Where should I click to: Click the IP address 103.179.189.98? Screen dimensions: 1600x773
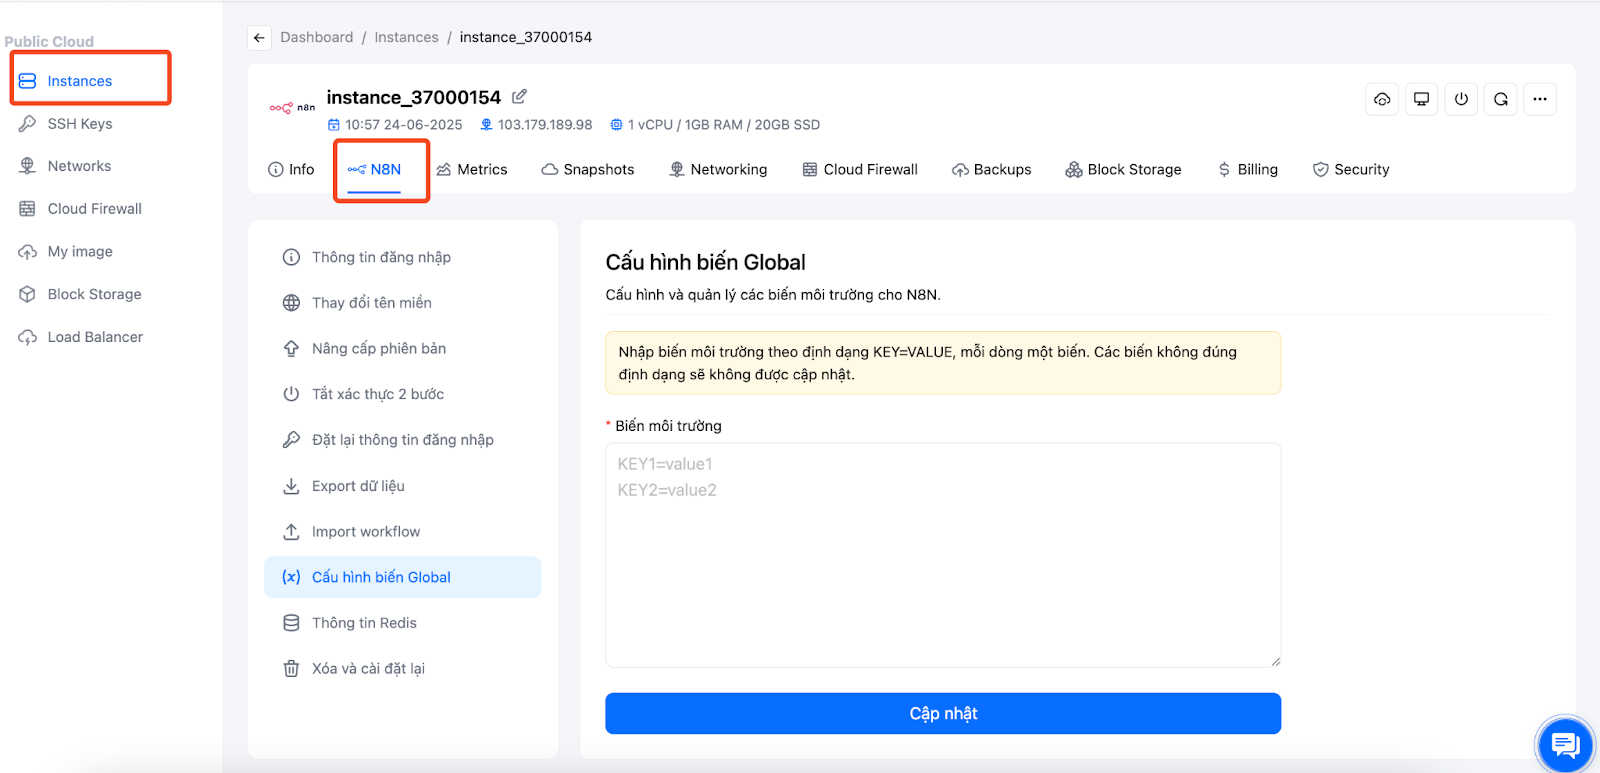[545, 125]
